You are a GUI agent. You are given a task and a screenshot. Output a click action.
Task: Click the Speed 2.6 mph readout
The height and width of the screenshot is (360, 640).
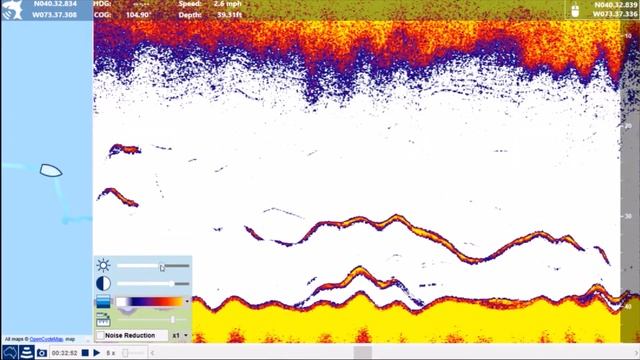pos(210,4)
